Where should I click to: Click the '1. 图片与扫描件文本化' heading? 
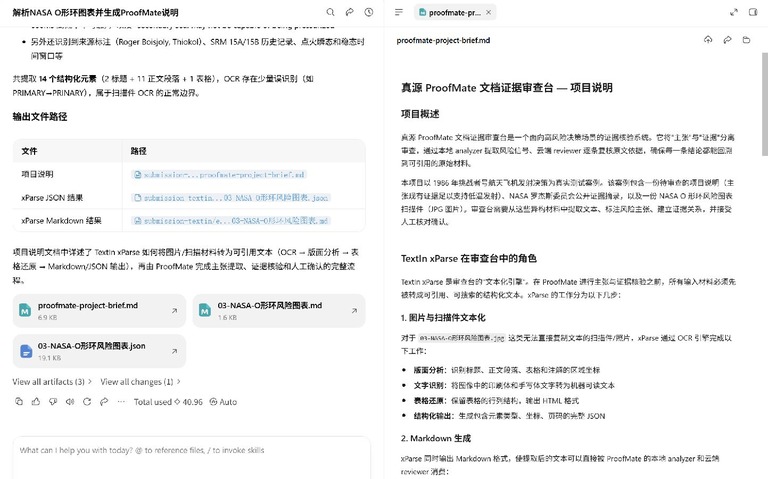pyautogui.click(x=443, y=317)
